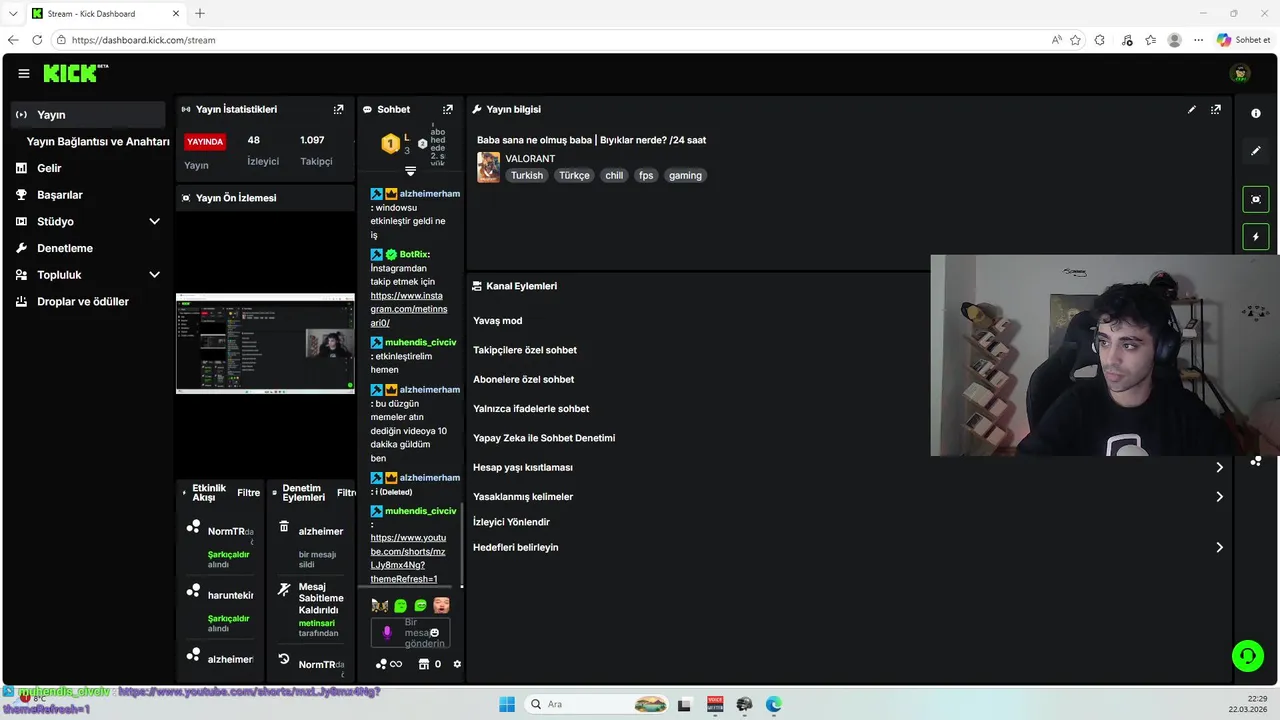Open the profile avatar menu in the header
The width and height of the screenshot is (1280, 720).
[1240, 73]
